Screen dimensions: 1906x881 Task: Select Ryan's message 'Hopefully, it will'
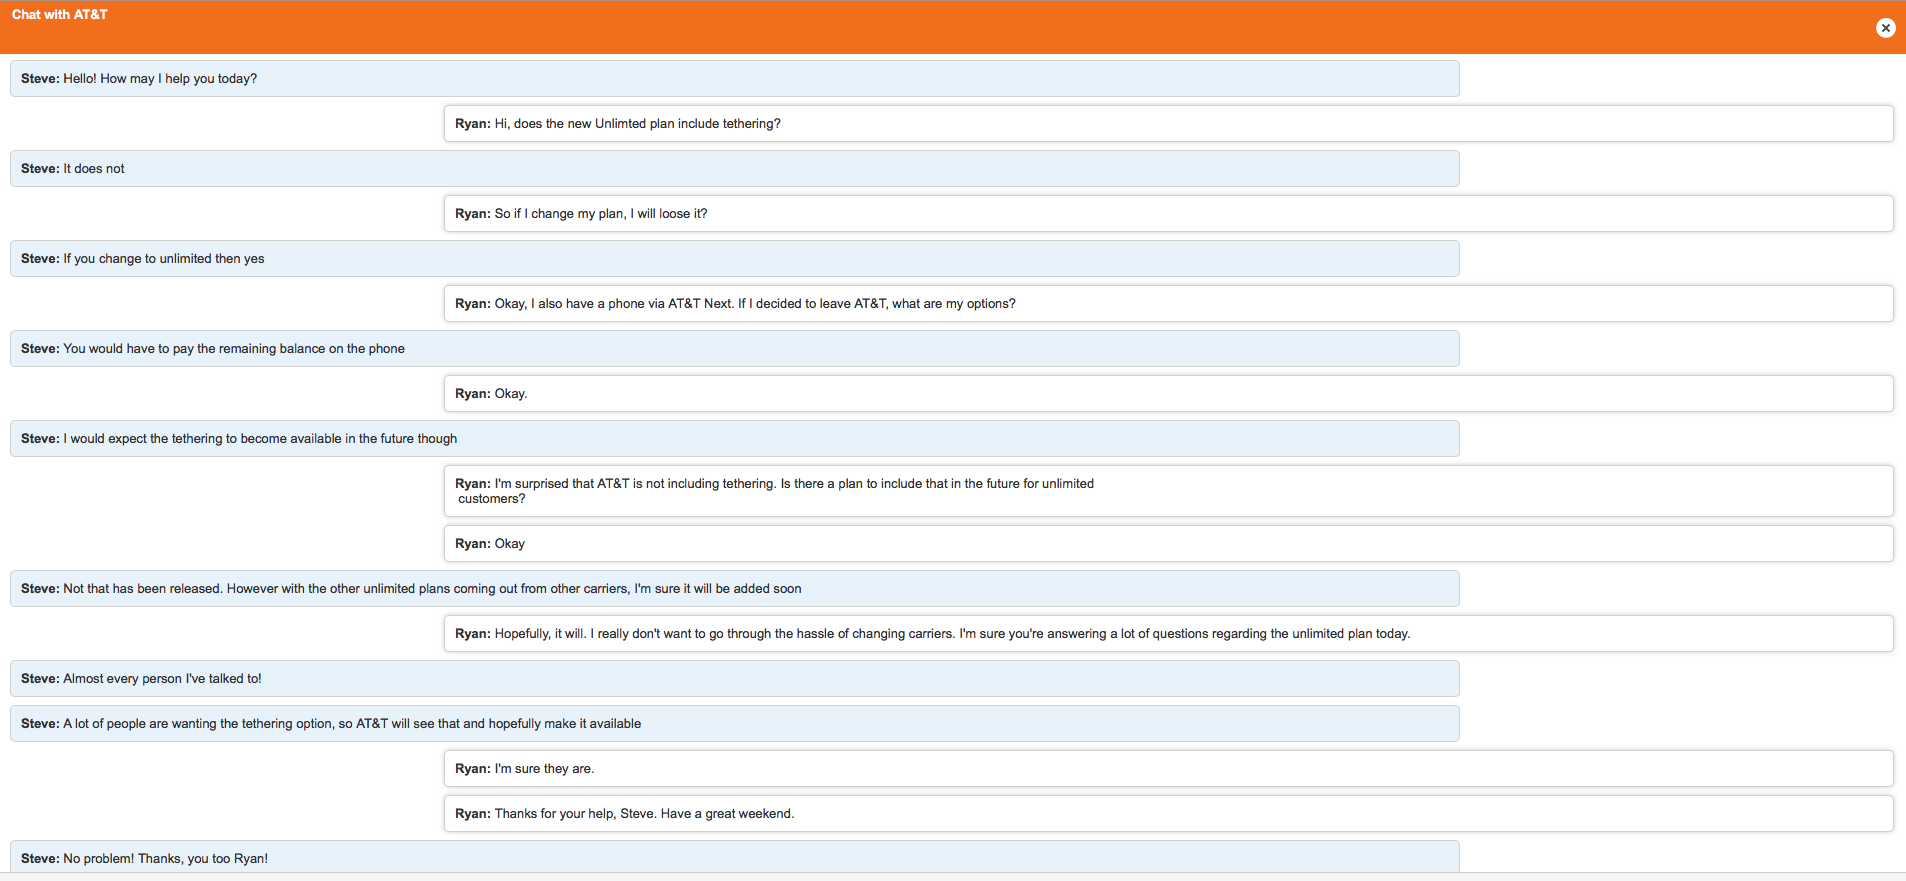(x=1168, y=633)
